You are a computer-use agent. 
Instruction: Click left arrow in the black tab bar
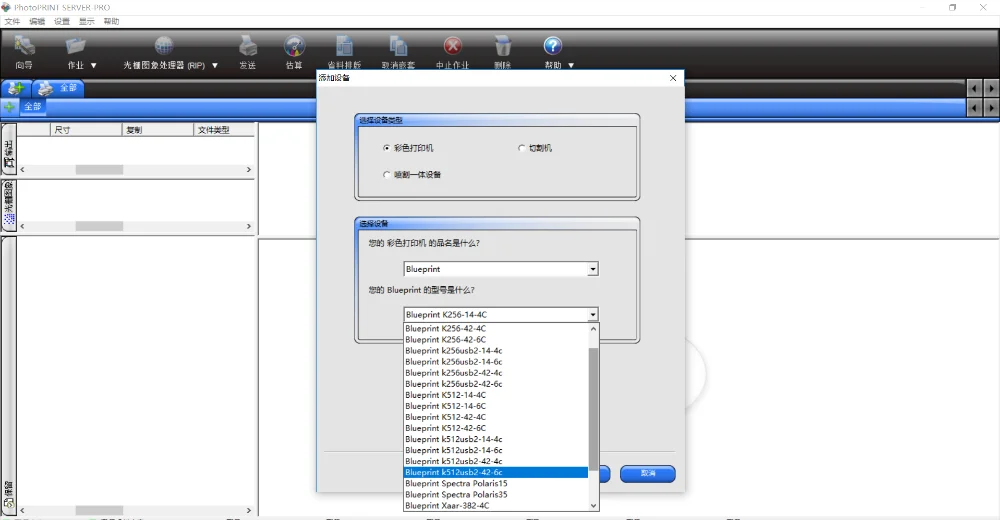[974, 88]
